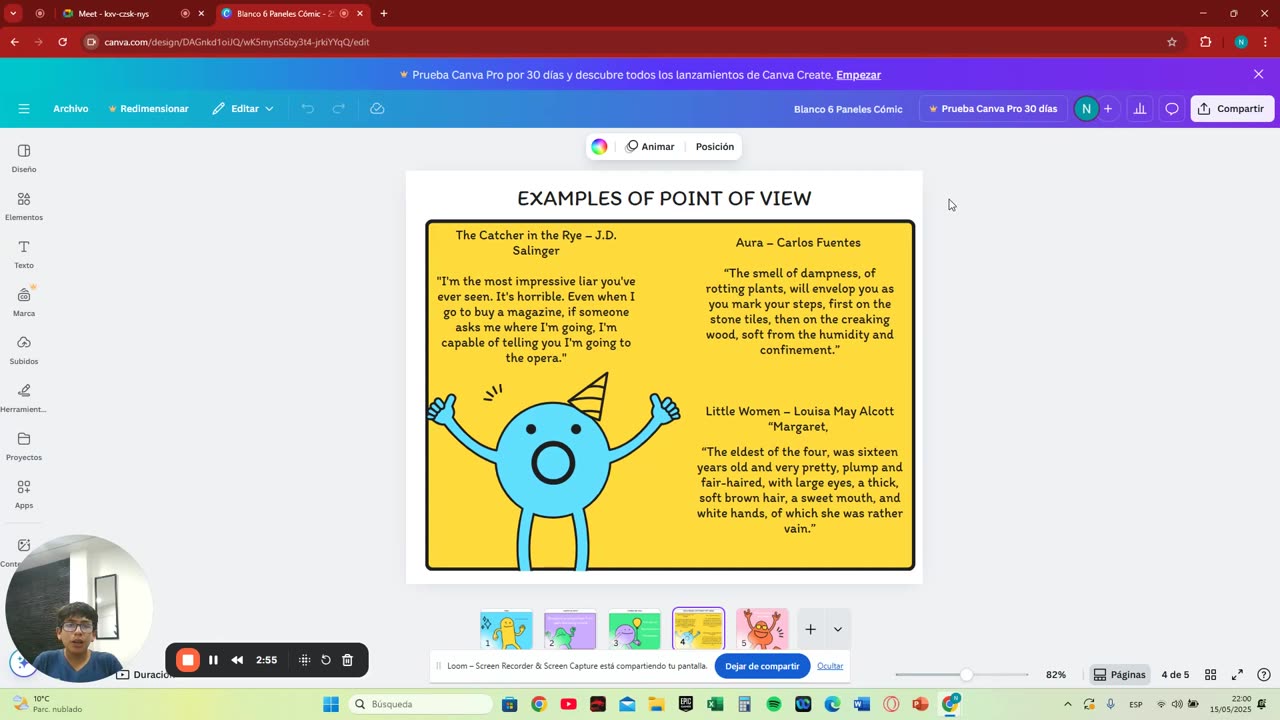
Task: Show hidden system tray icons
Action: [x=1067, y=704]
